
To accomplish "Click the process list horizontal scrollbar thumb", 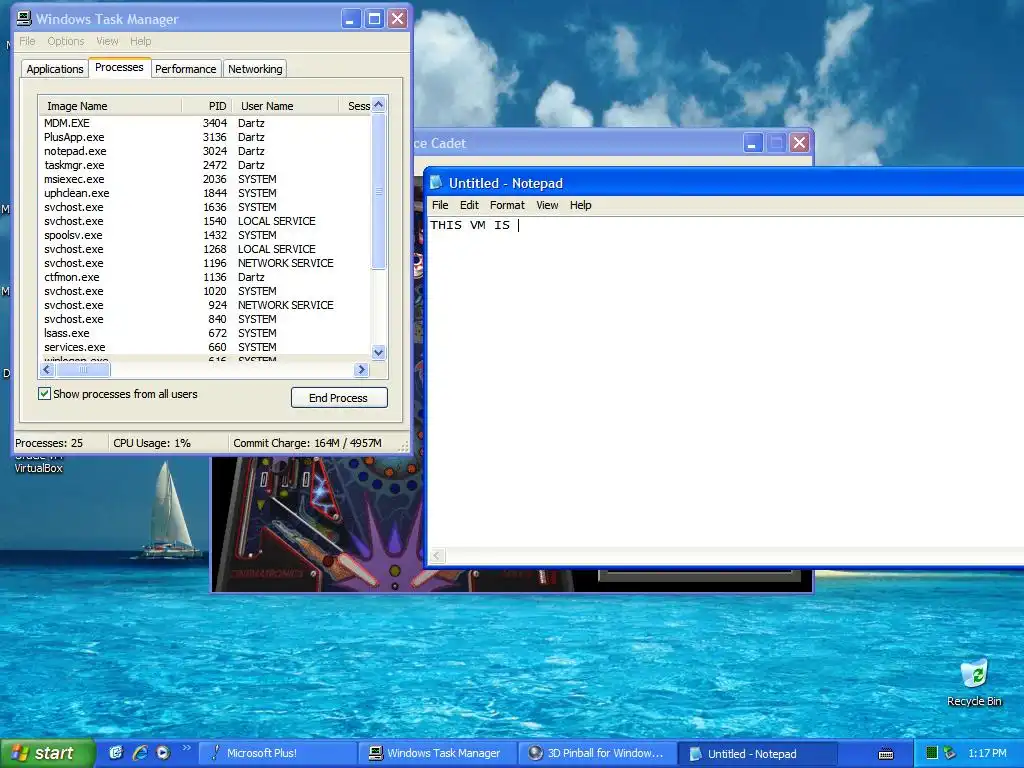I will coord(83,370).
